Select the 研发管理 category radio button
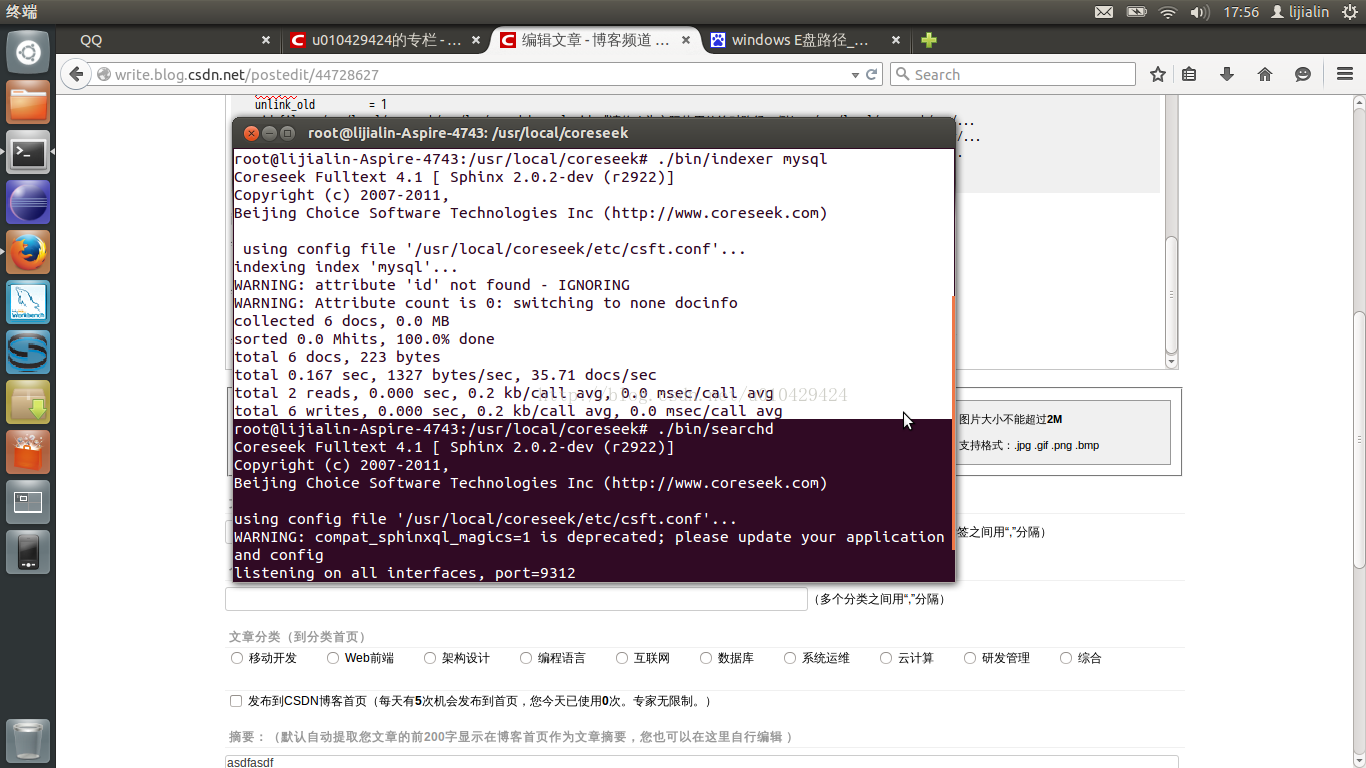This screenshot has width=1366, height=768. point(970,658)
